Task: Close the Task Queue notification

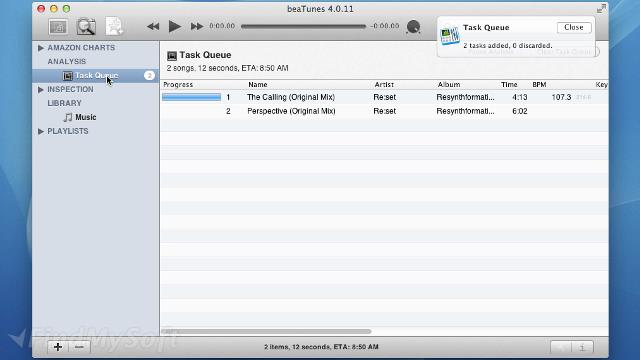Action: [573, 27]
